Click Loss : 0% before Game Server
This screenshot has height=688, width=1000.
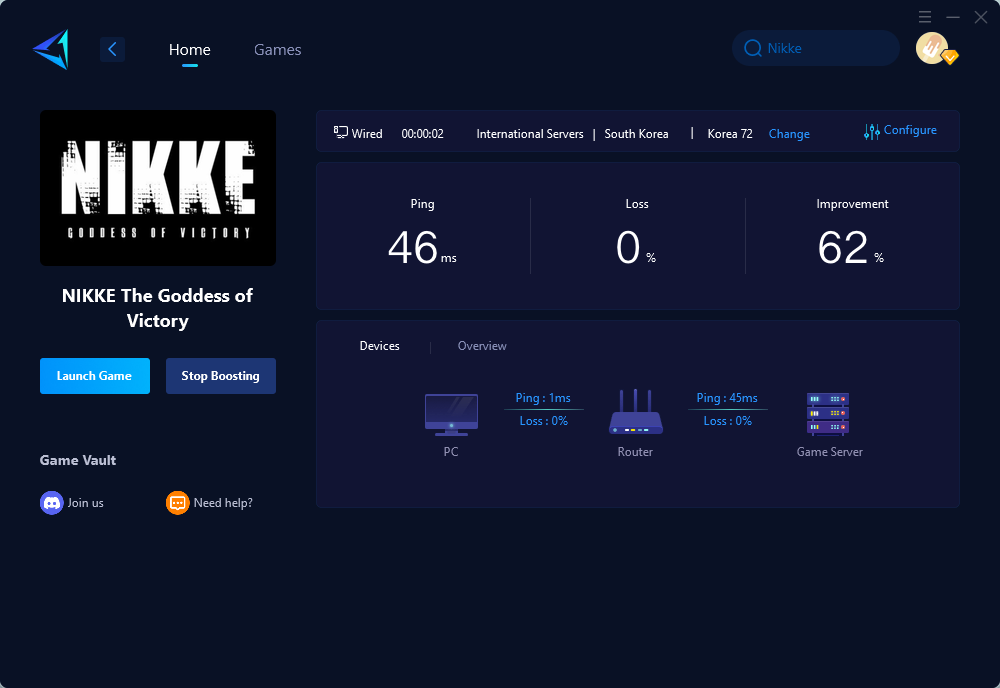pos(728,421)
